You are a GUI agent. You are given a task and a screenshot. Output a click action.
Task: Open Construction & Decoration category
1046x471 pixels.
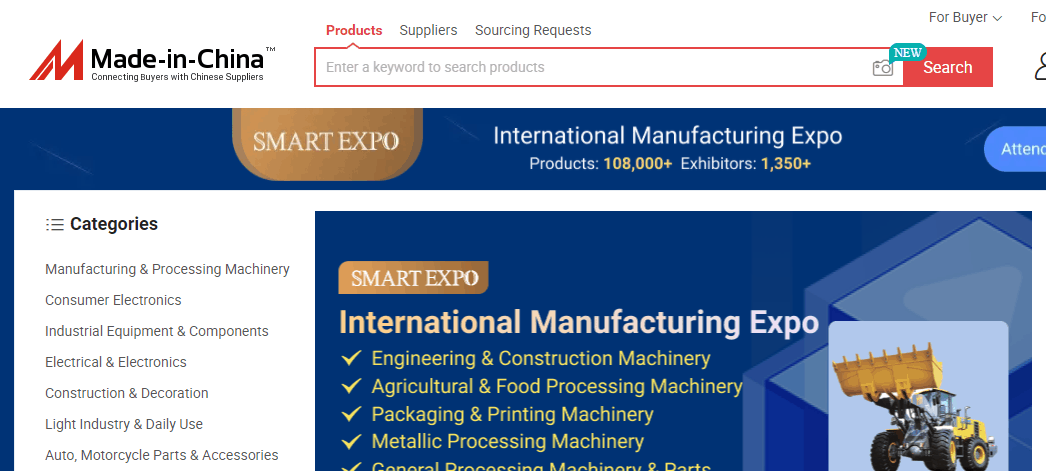coord(127,393)
